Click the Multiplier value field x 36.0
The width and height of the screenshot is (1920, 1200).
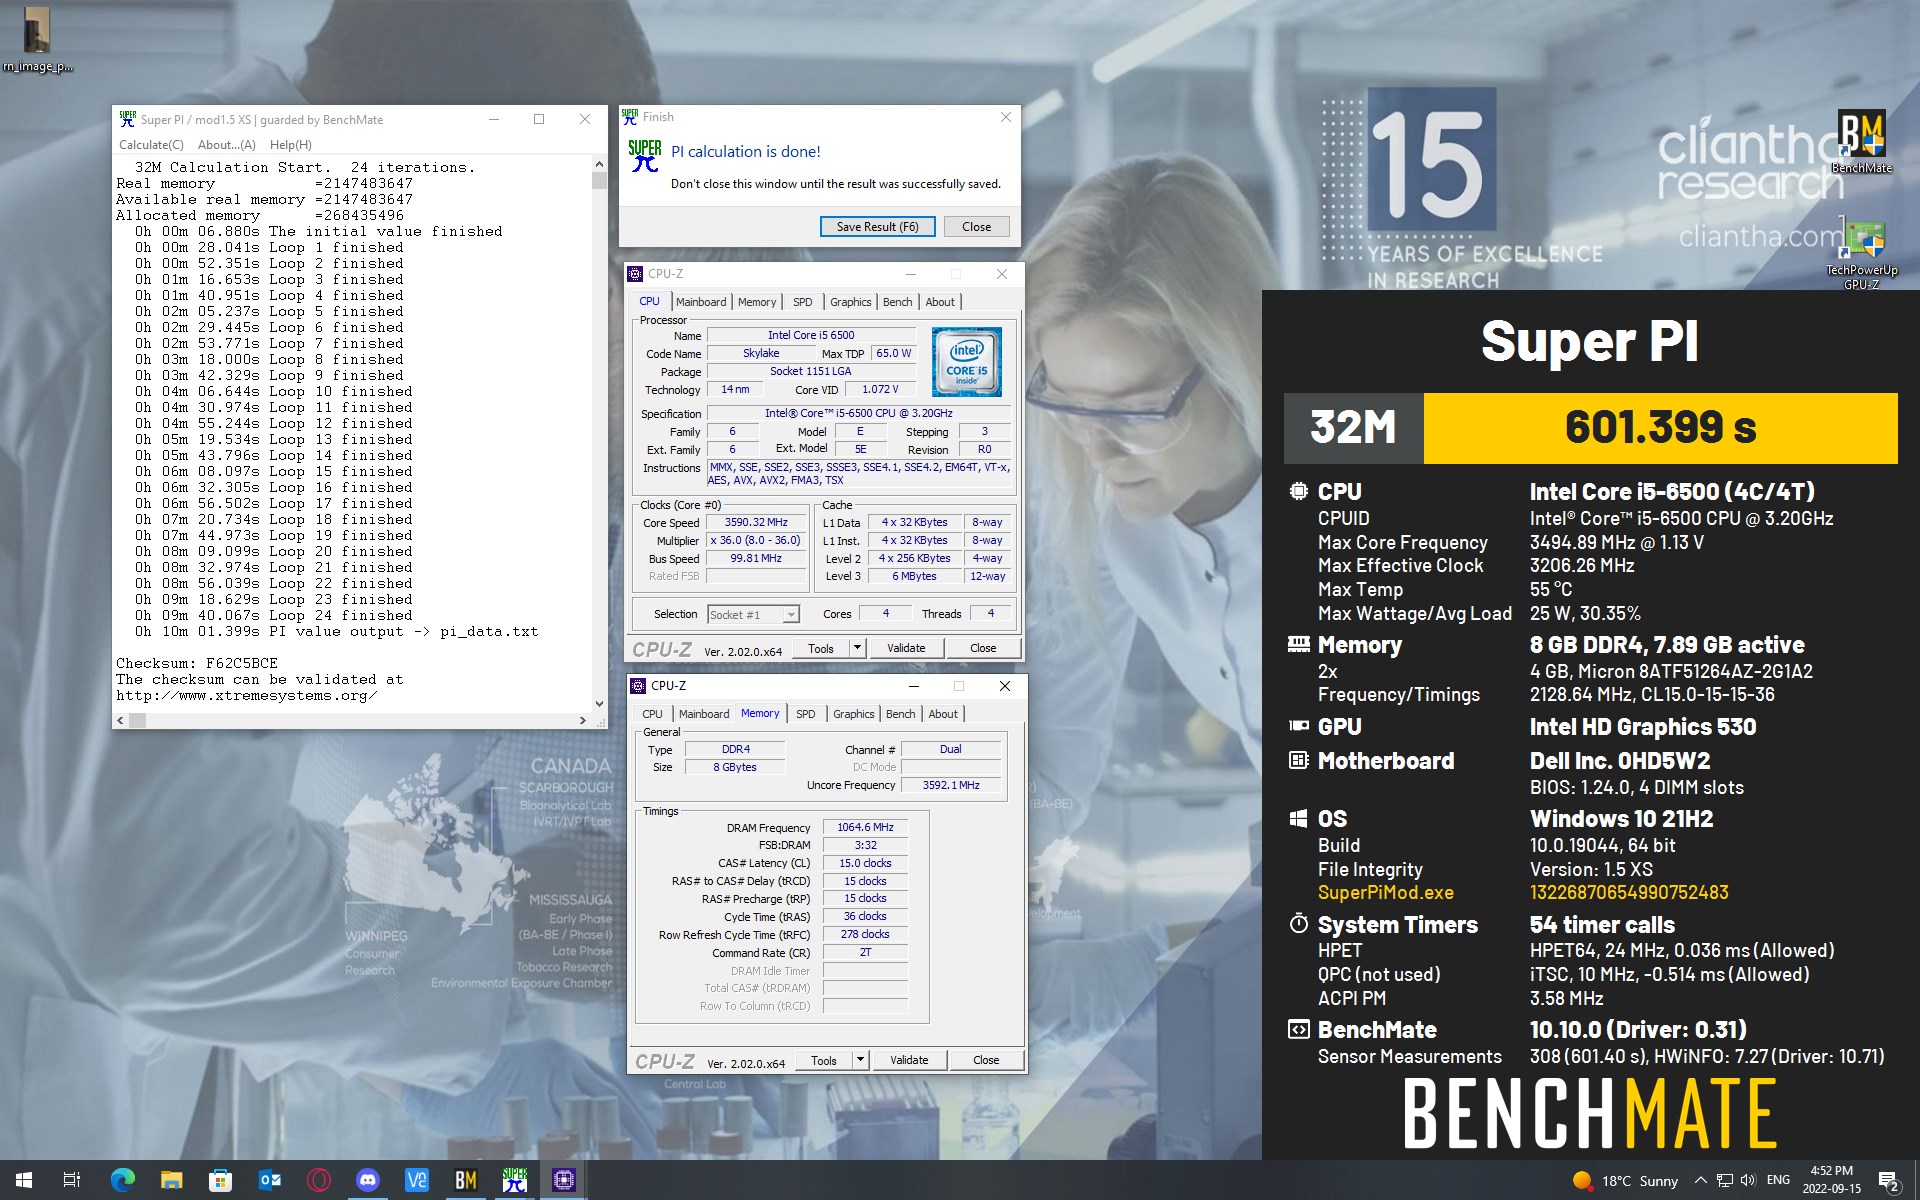756,540
